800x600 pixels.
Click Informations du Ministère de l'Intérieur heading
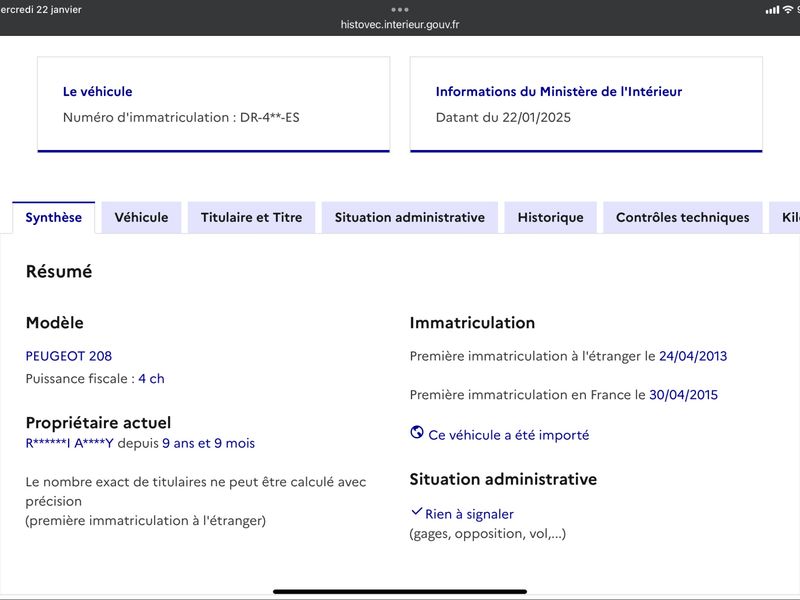click(x=559, y=92)
